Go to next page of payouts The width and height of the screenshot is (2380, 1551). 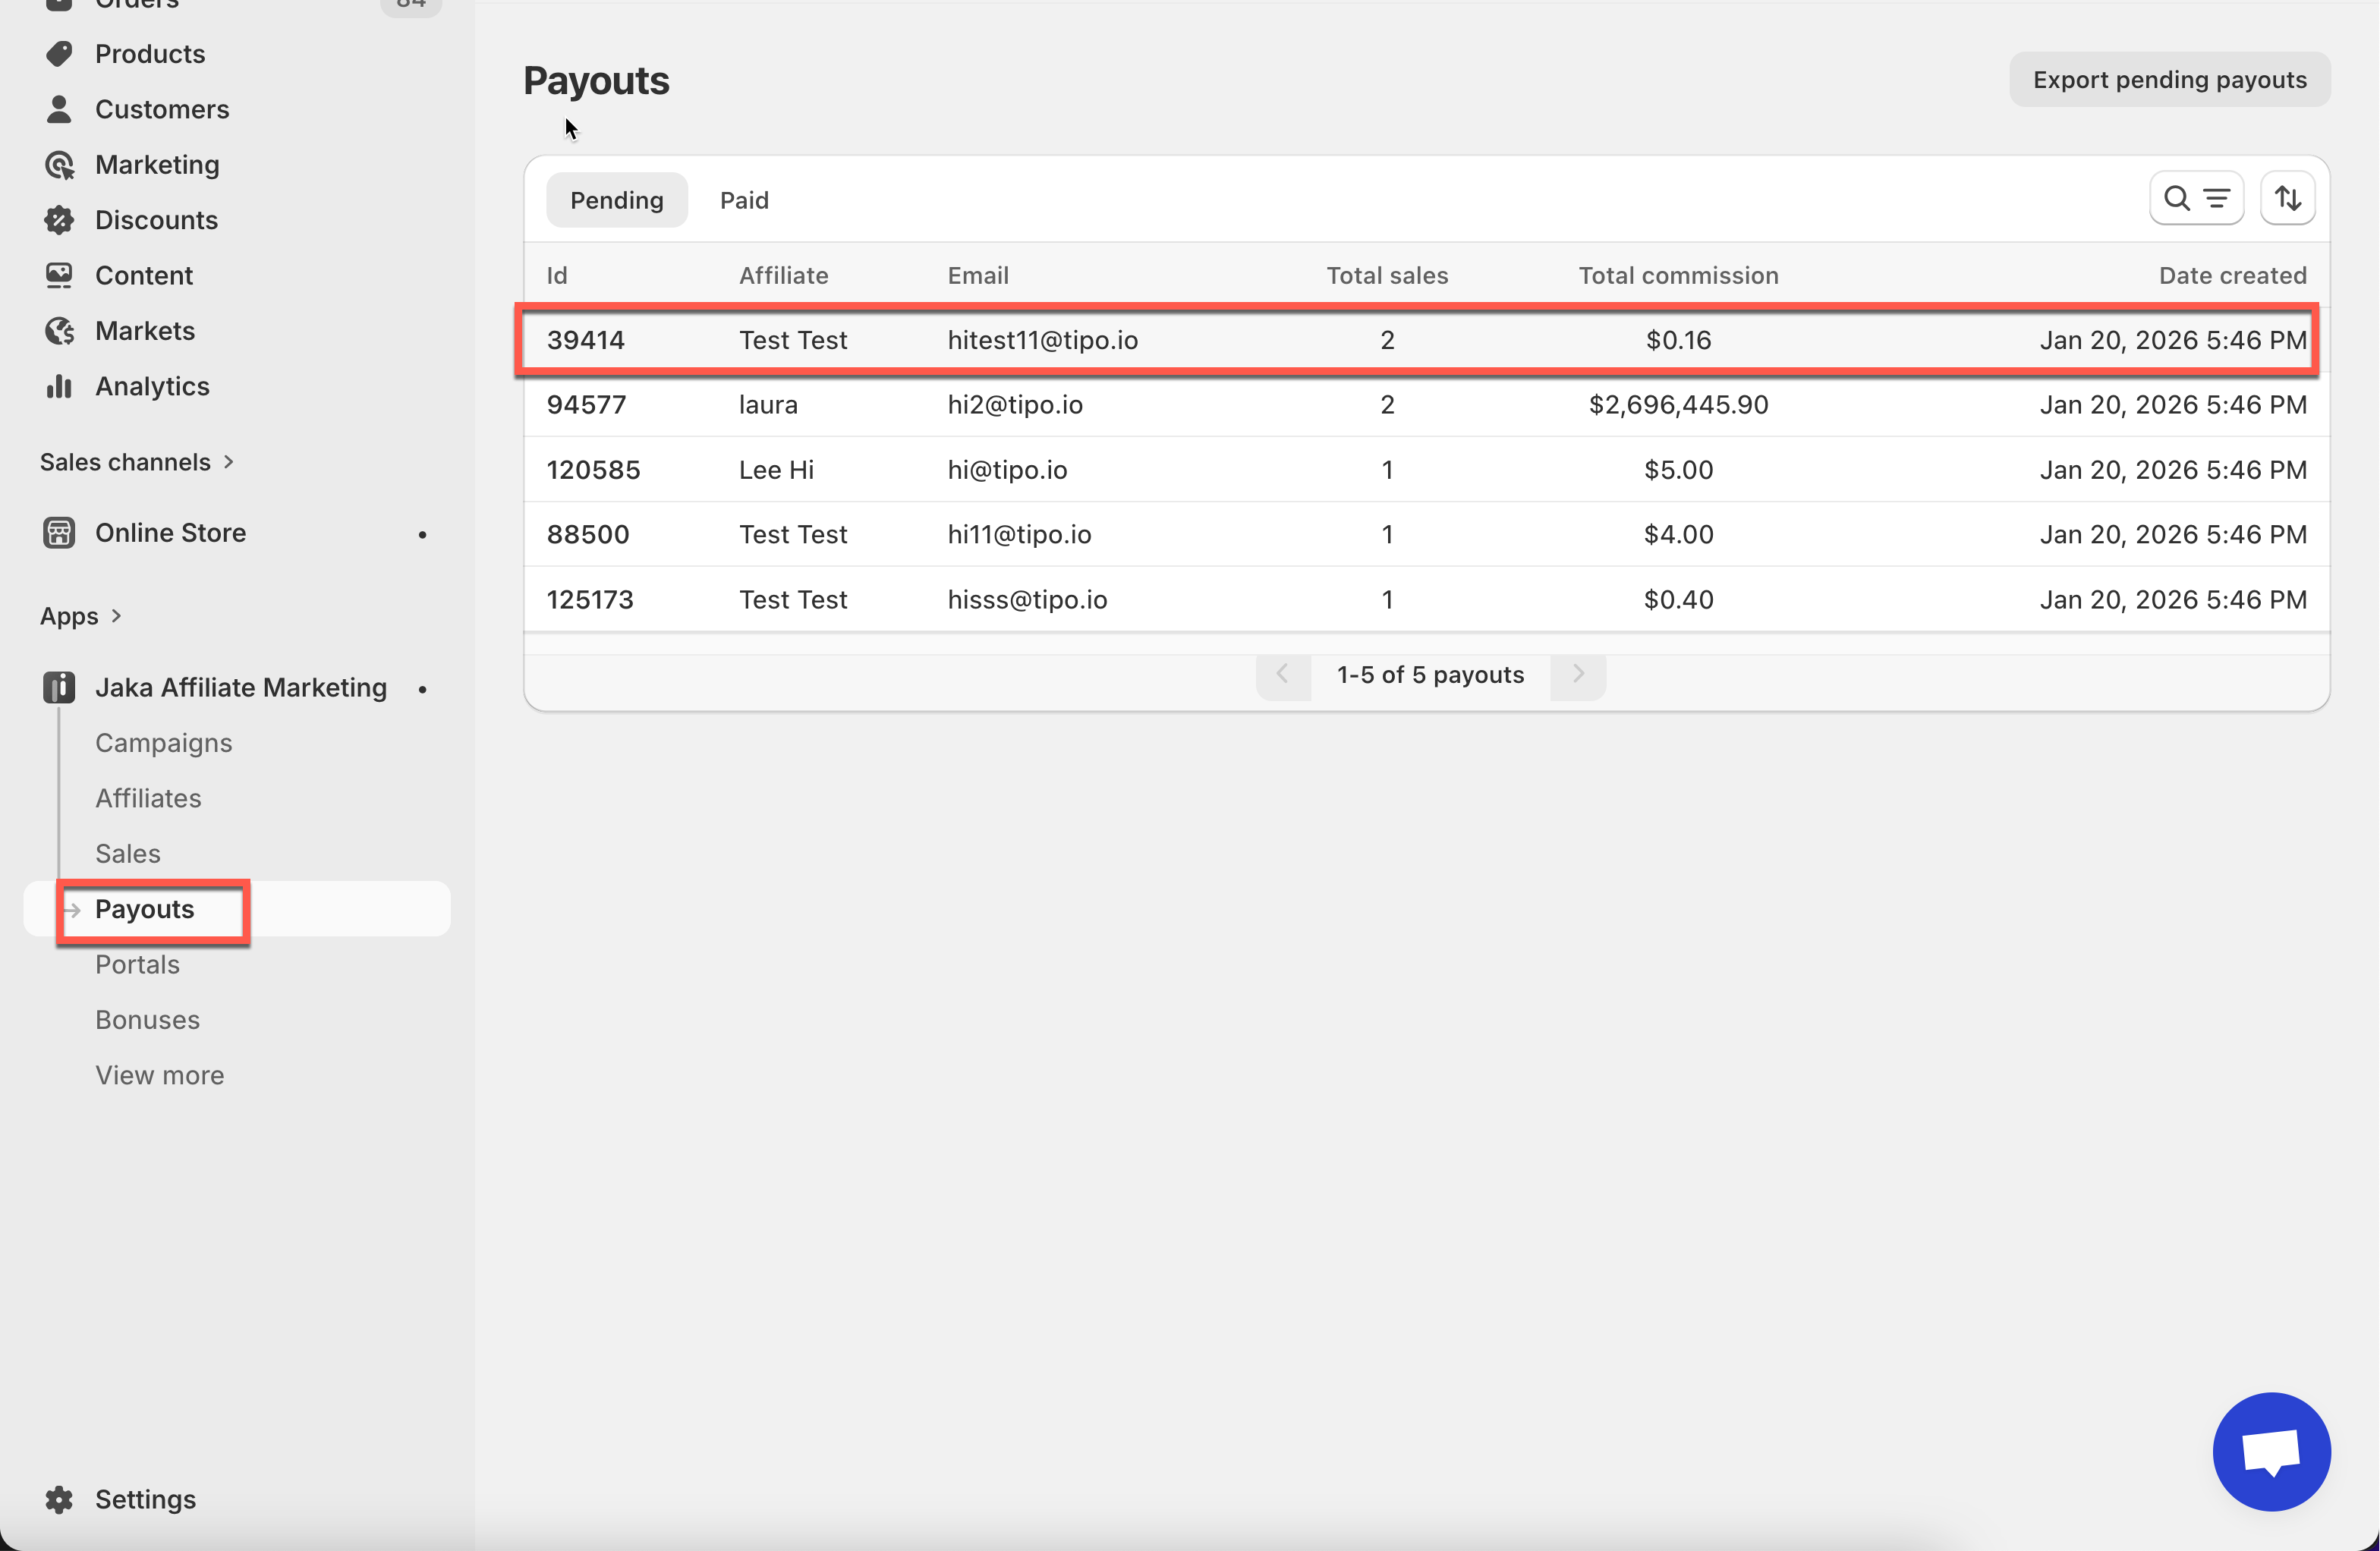pos(1577,675)
